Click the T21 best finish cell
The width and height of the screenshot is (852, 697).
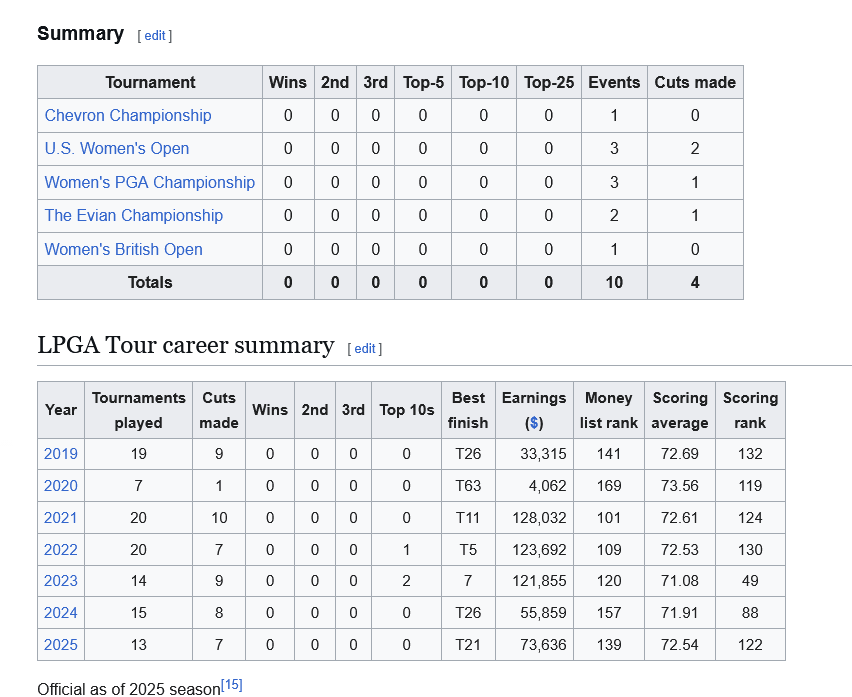coord(468,645)
